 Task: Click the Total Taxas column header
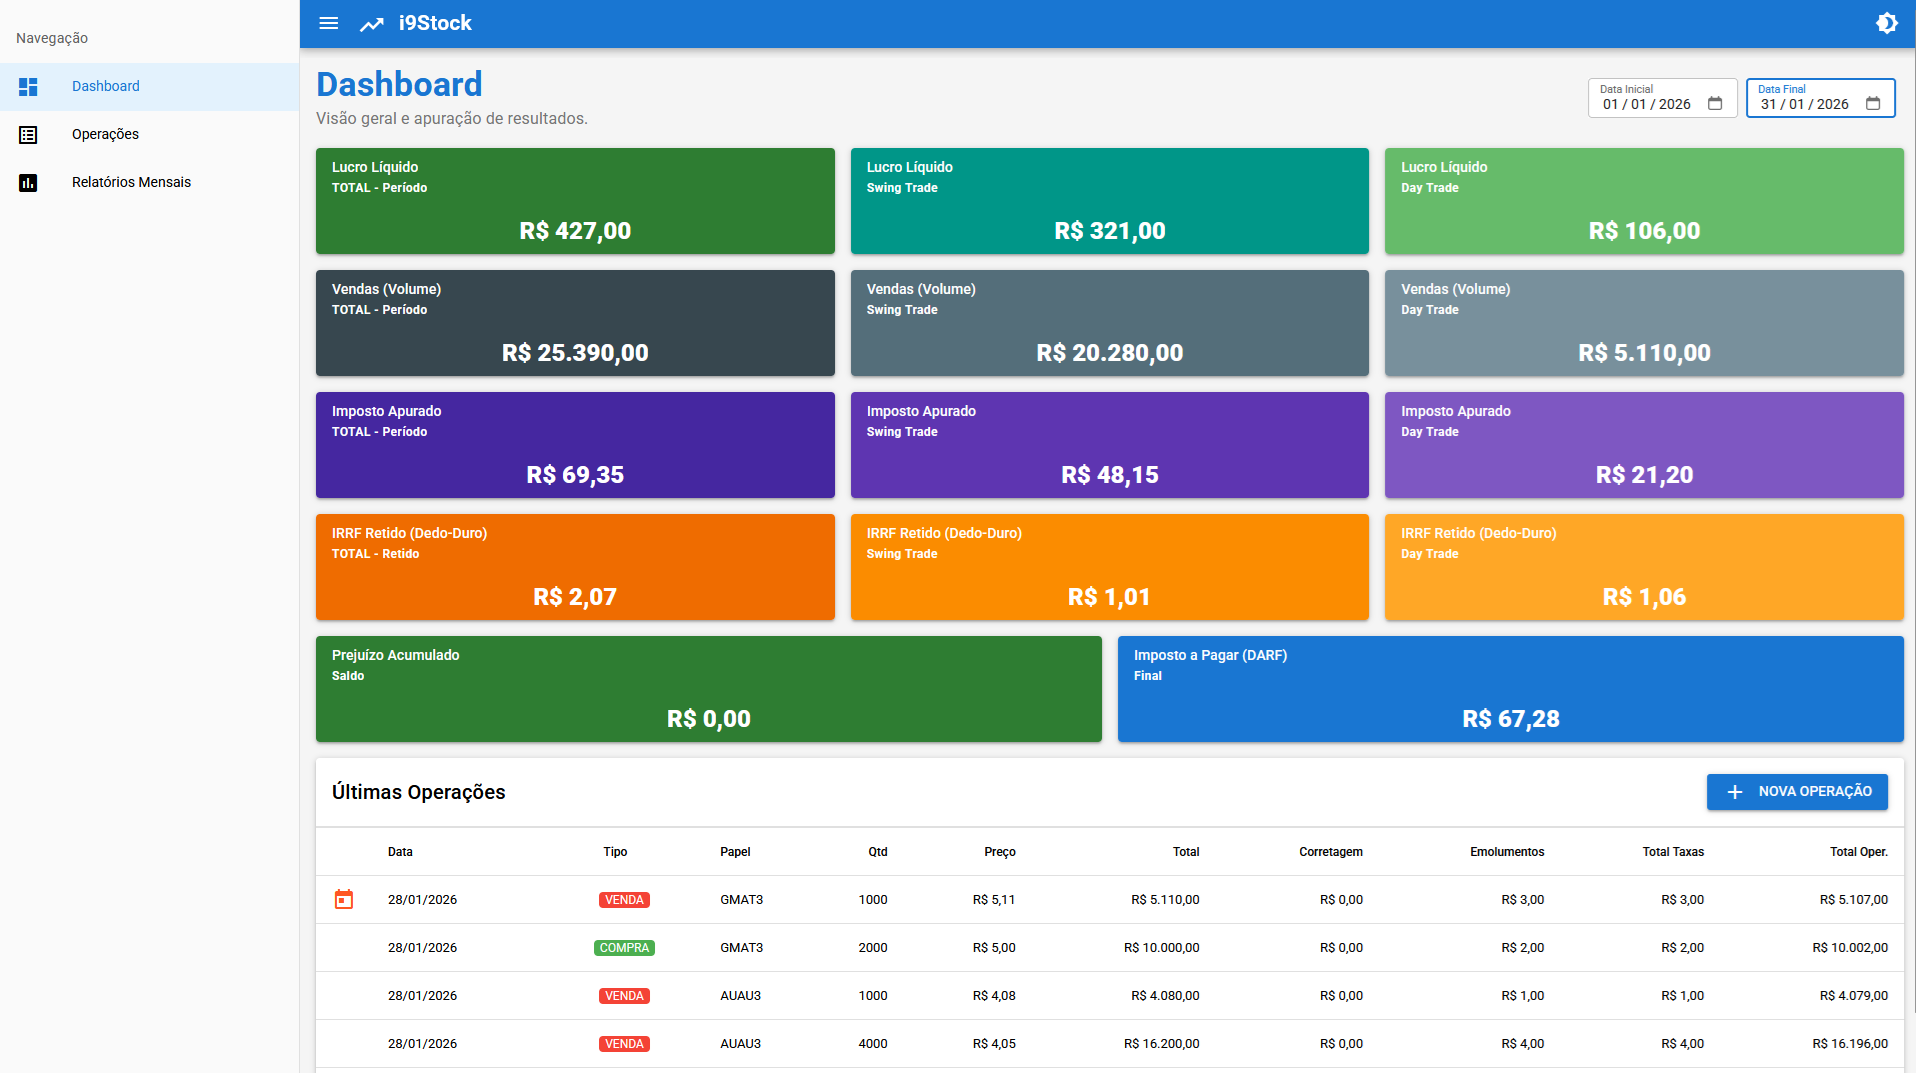pyautogui.click(x=1673, y=852)
